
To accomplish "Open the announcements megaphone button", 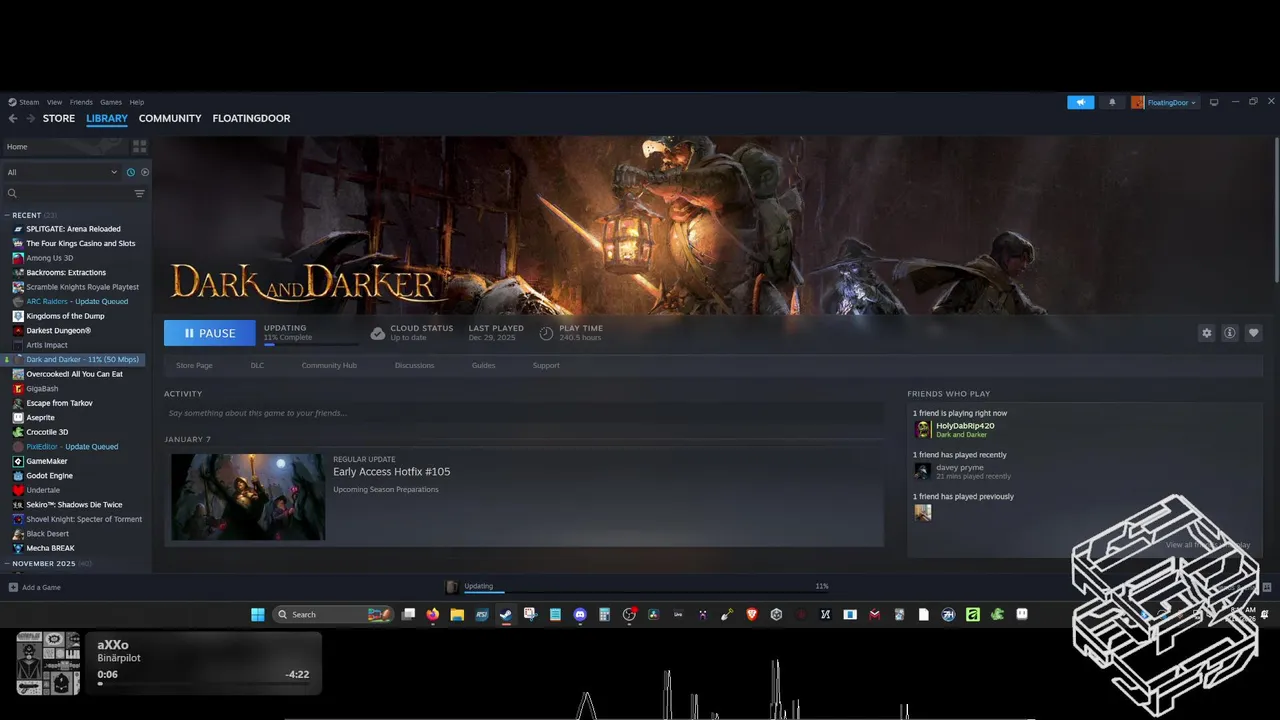I will [x=1080, y=102].
